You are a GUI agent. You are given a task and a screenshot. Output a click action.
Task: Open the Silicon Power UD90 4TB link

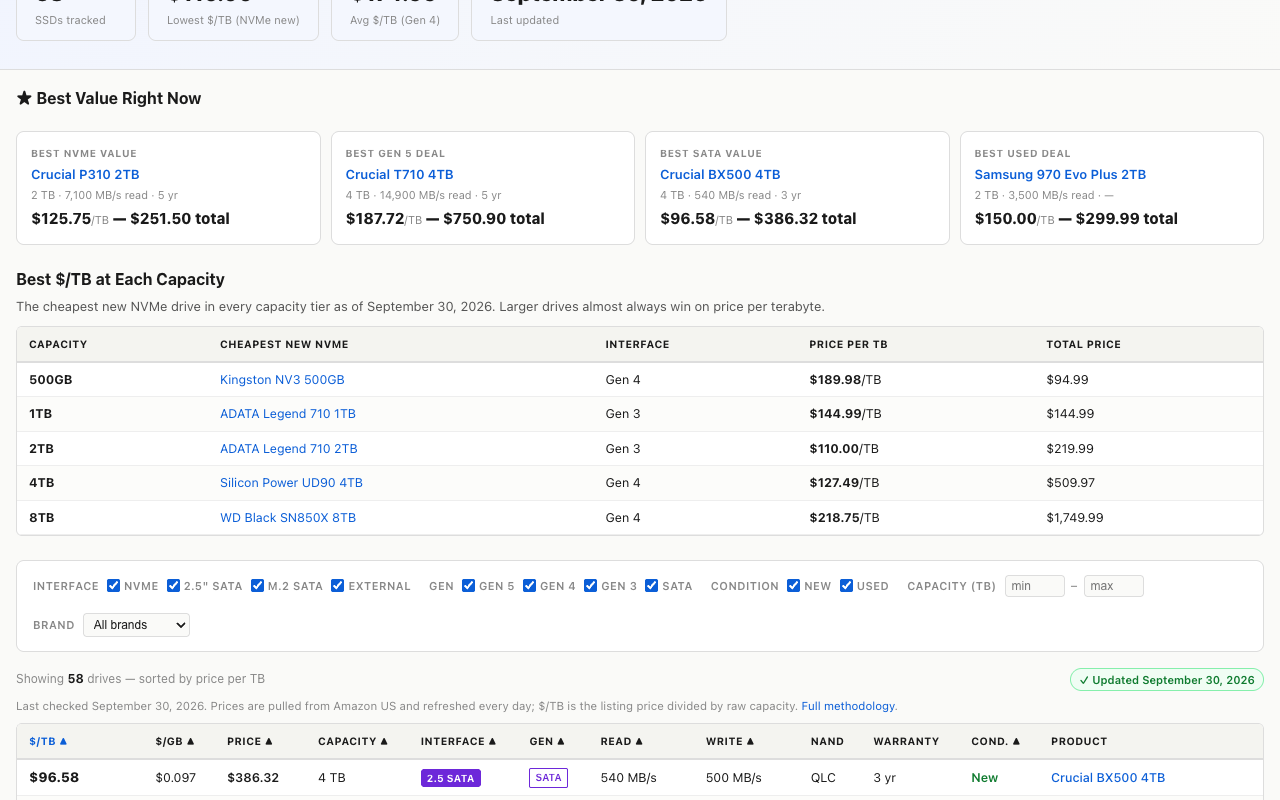pyautogui.click(x=291, y=483)
